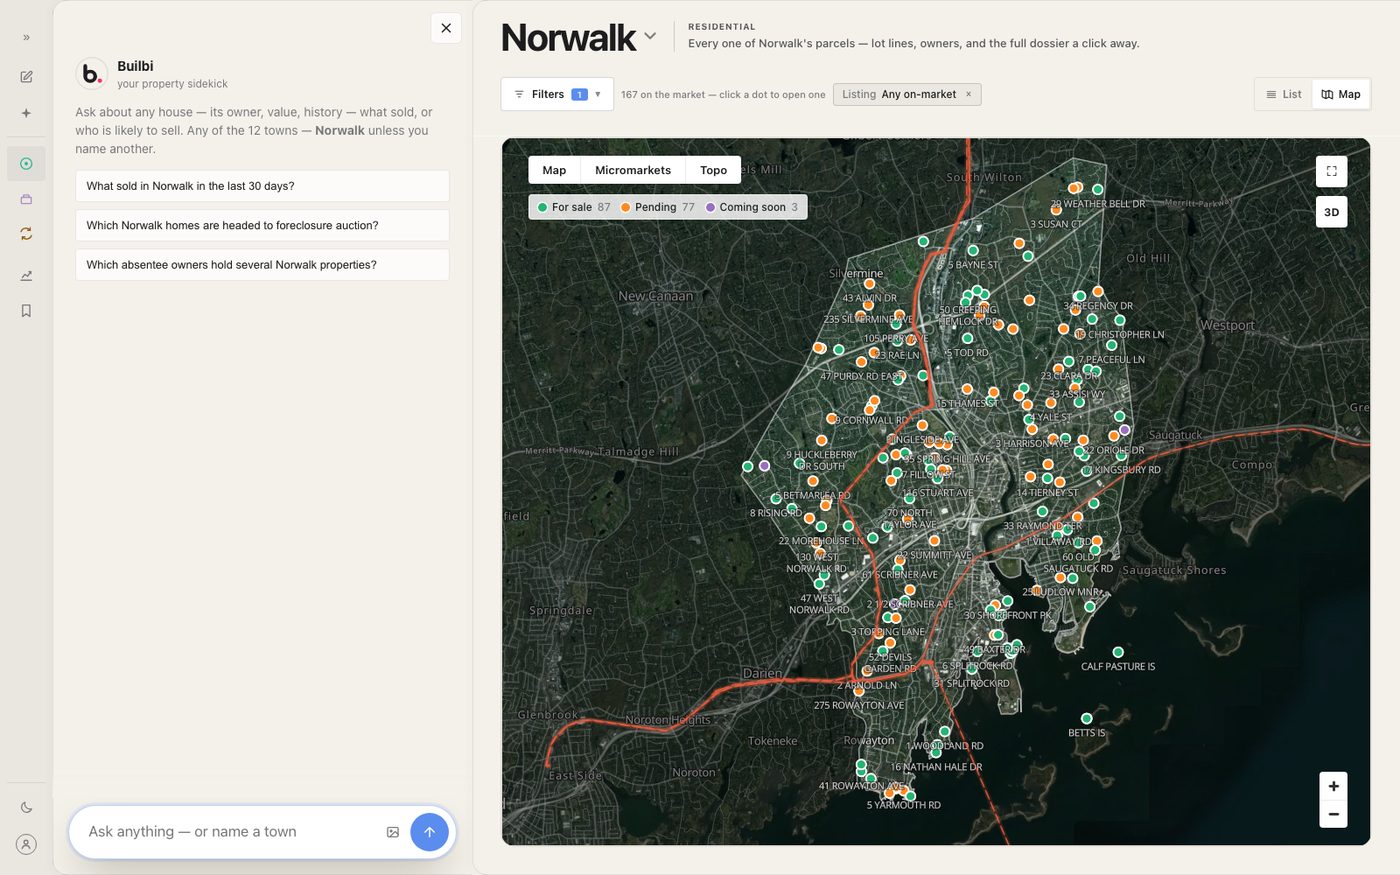Open saved items with the bookmark icon
This screenshot has height=875, width=1400.
[x=26, y=311]
